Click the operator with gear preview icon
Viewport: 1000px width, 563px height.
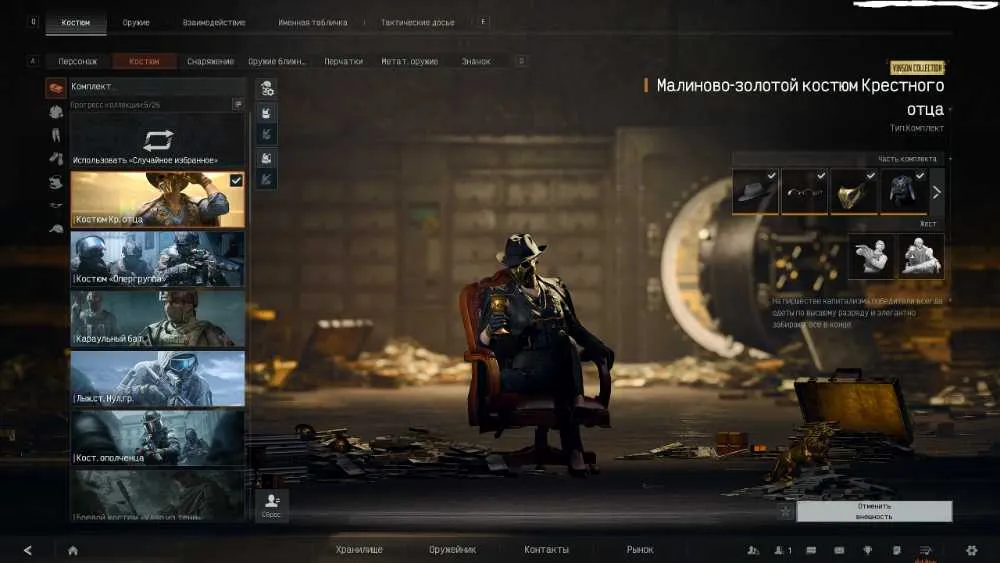pyautogui.click(x=267, y=89)
